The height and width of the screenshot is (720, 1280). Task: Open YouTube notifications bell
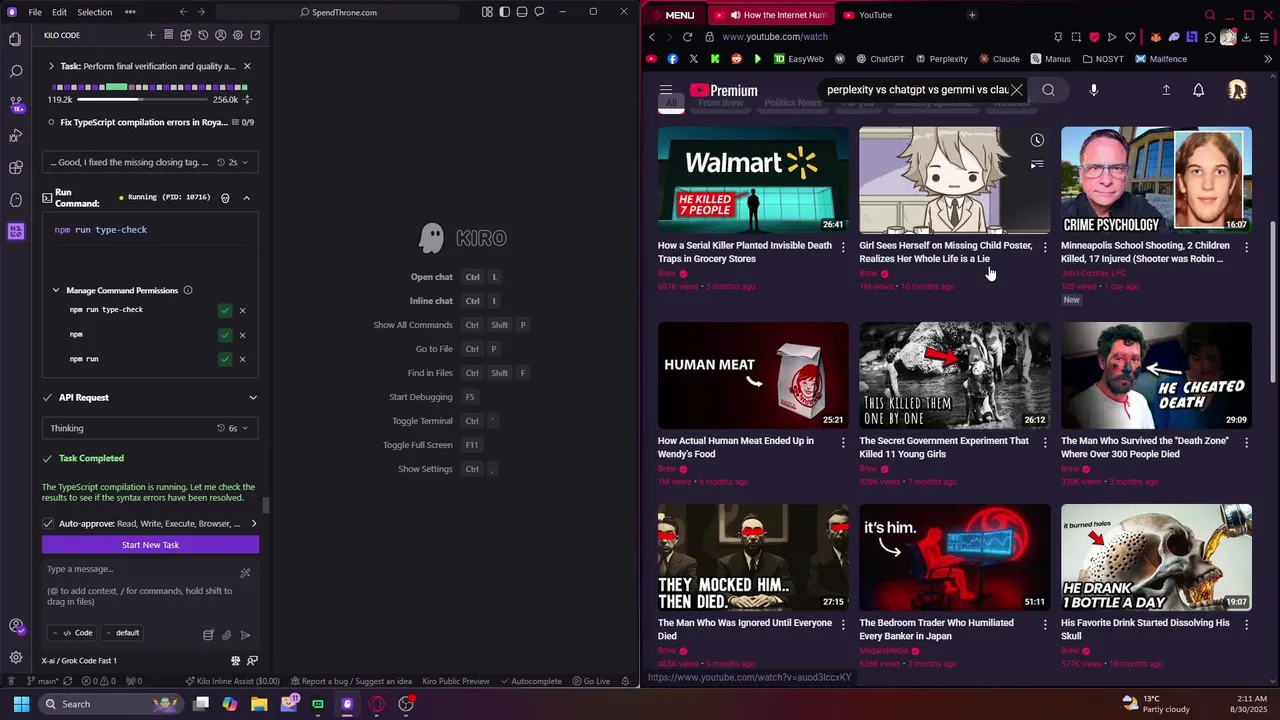pyautogui.click(x=1198, y=90)
